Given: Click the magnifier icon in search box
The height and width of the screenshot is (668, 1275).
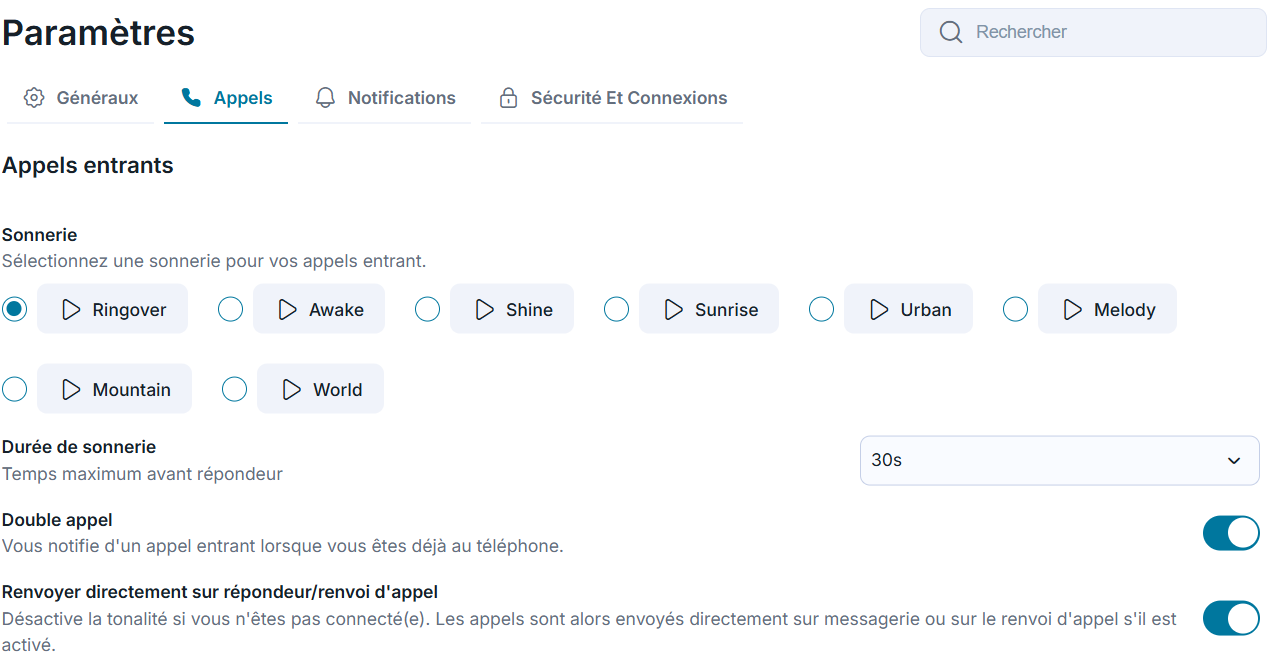Looking at the screenshot, I should pyautogui.click(x=951, y=32).
